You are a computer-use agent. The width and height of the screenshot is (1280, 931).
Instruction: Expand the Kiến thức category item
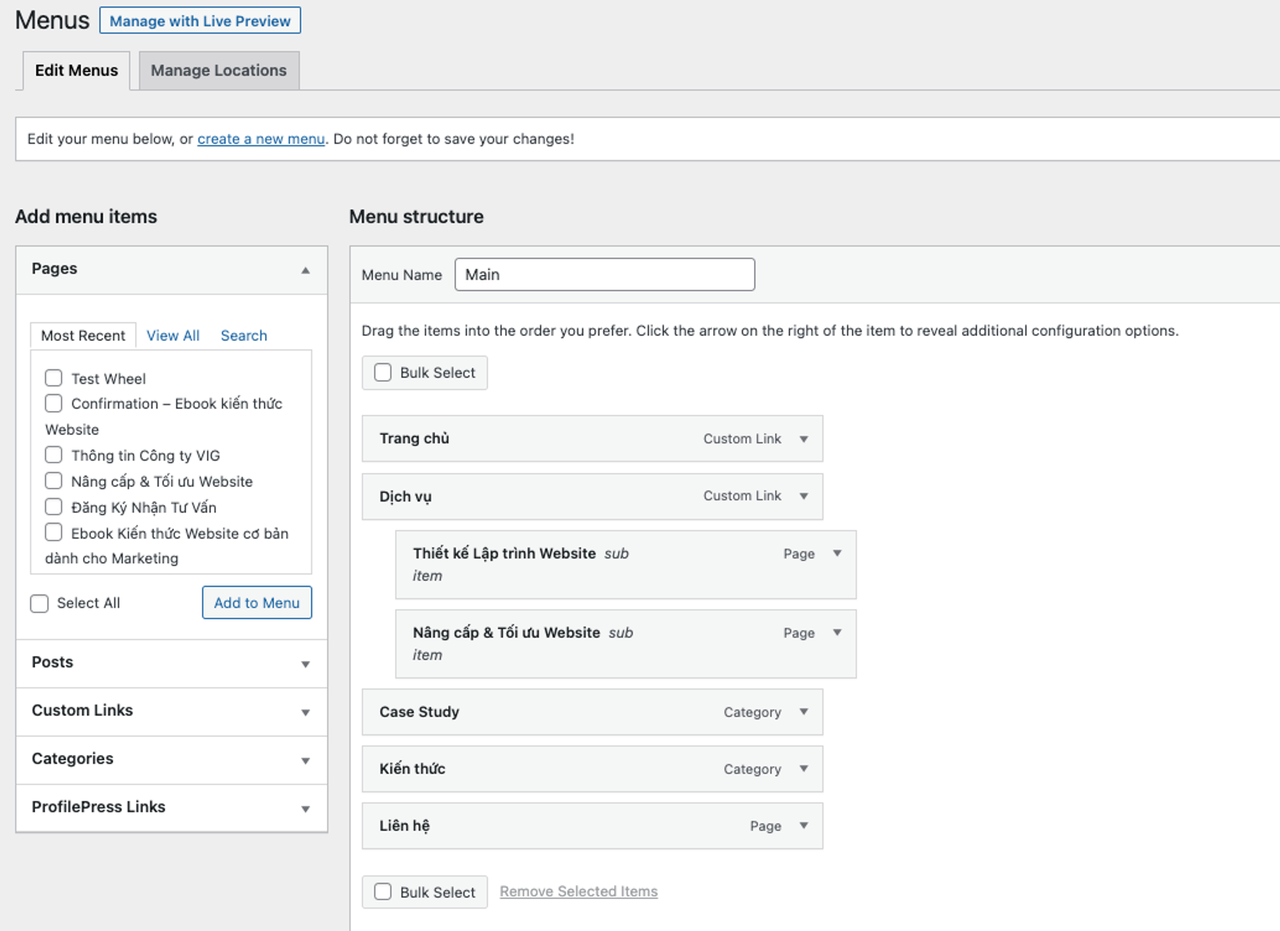pyautogui.click(x=803, y=769)
